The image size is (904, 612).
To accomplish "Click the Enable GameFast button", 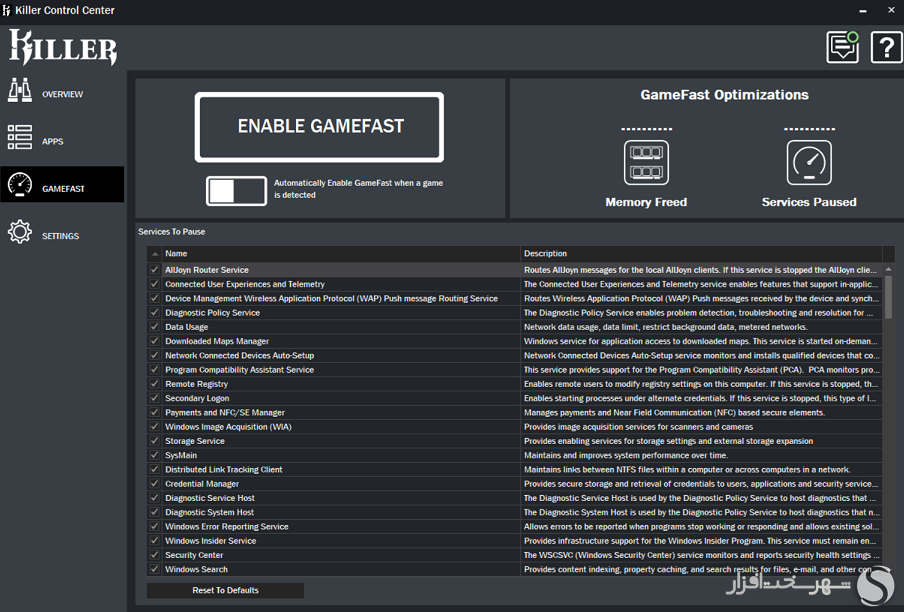I will pyautogui.click(x=319, y=127).
